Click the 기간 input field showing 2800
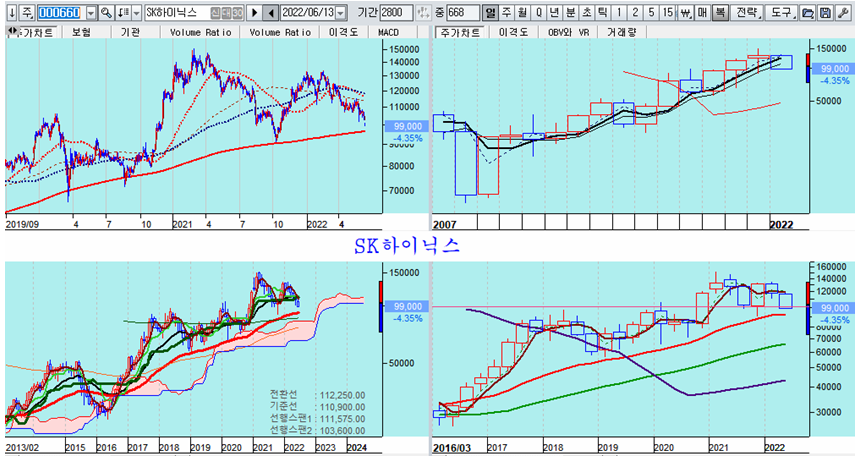This screenshot has width=859, height=459. pyautogui.click(x=397, y=13)
